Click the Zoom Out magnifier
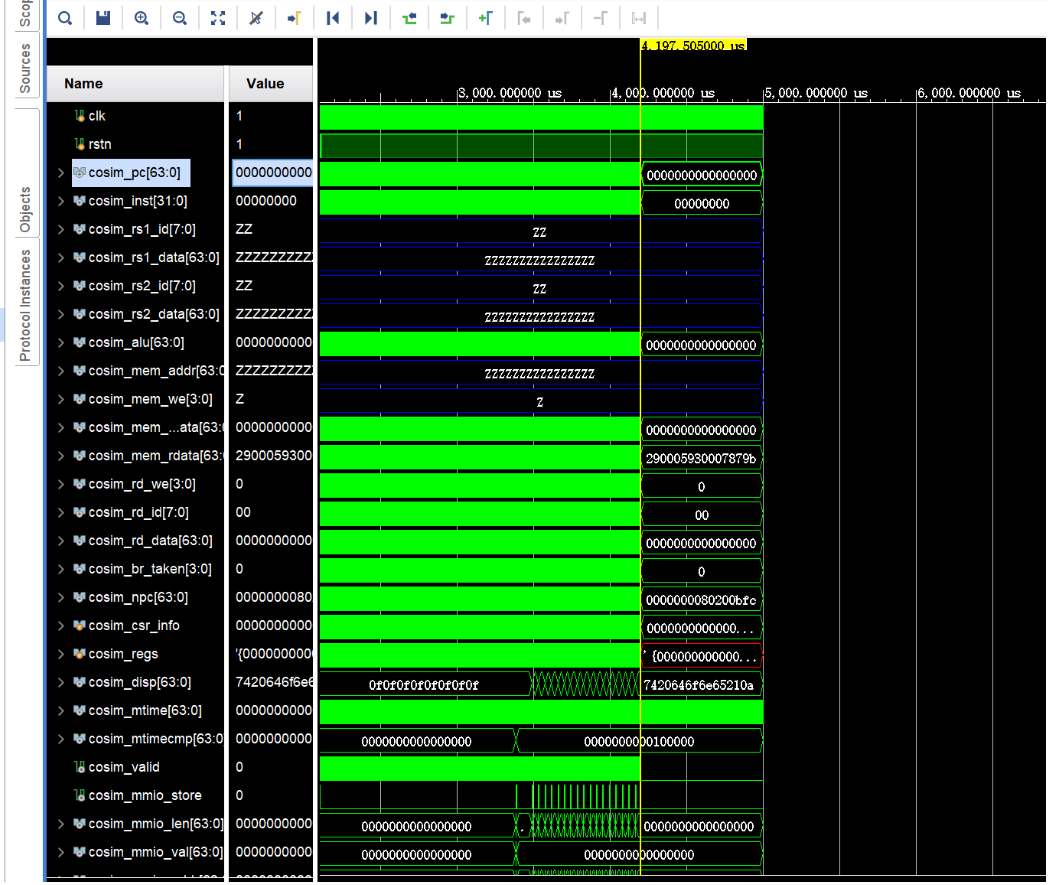 180,18
